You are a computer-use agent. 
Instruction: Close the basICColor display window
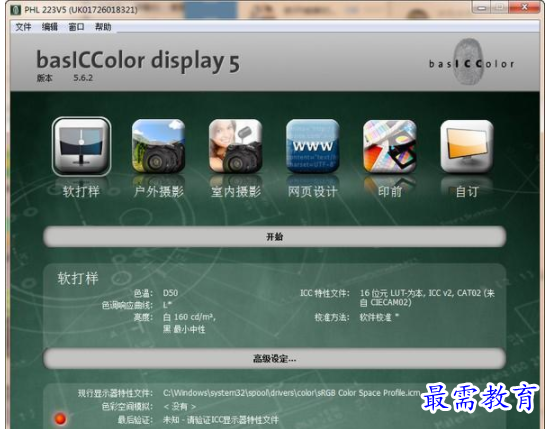tap(524, 8)
